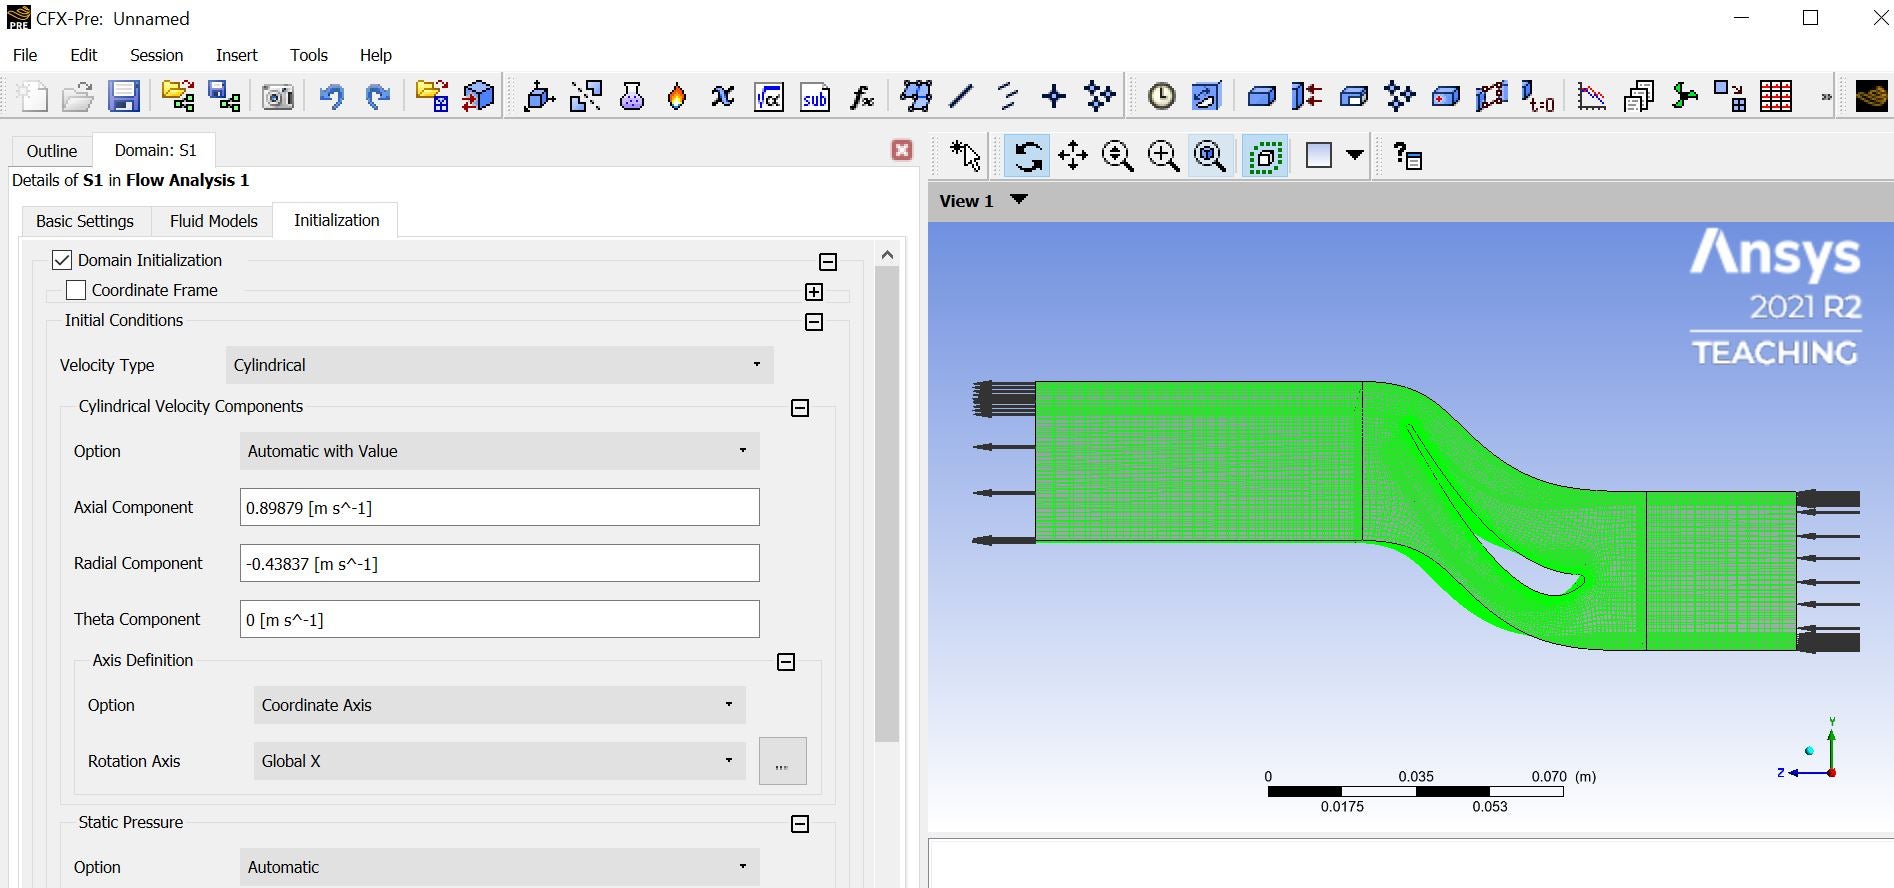The image size is (1894, 888).
Task: Collapse the Cylindrical Velocity Components section
Action: [x=800, y=408]
